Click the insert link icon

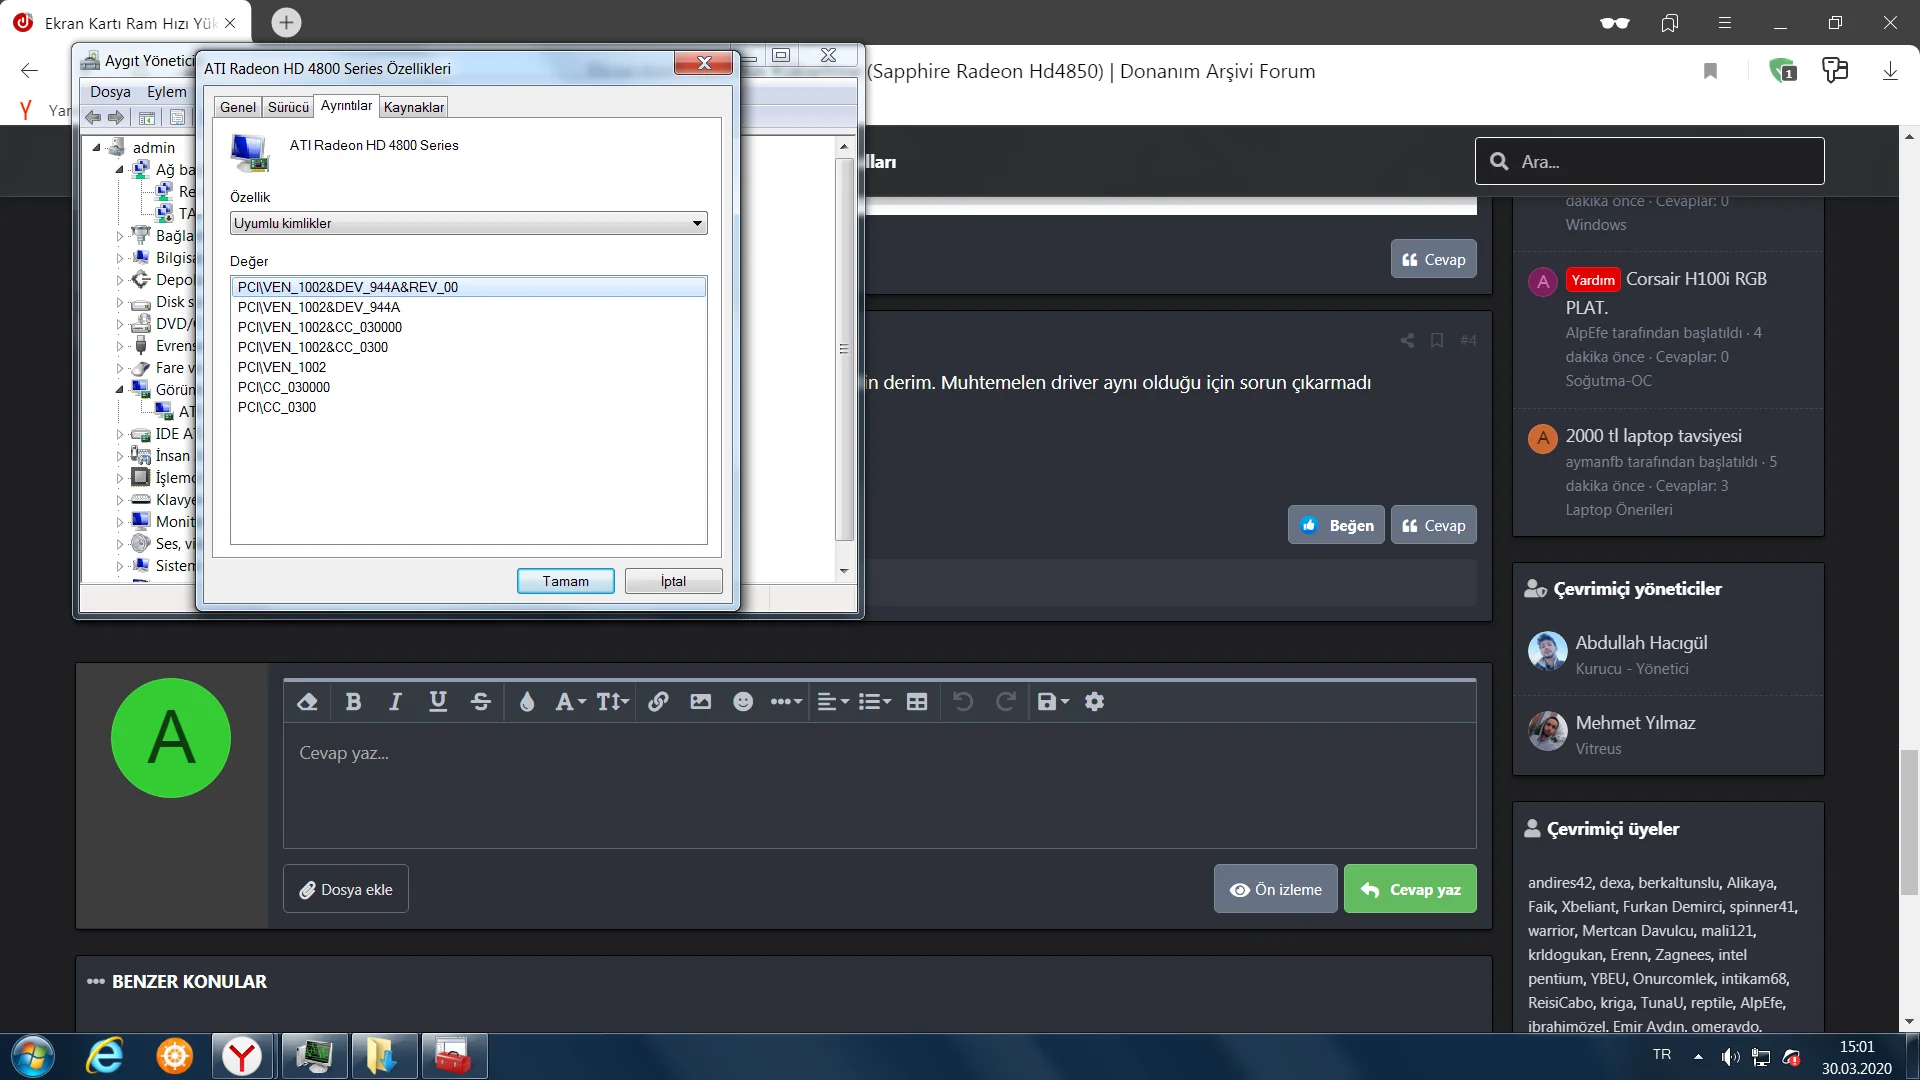point(658,702)
